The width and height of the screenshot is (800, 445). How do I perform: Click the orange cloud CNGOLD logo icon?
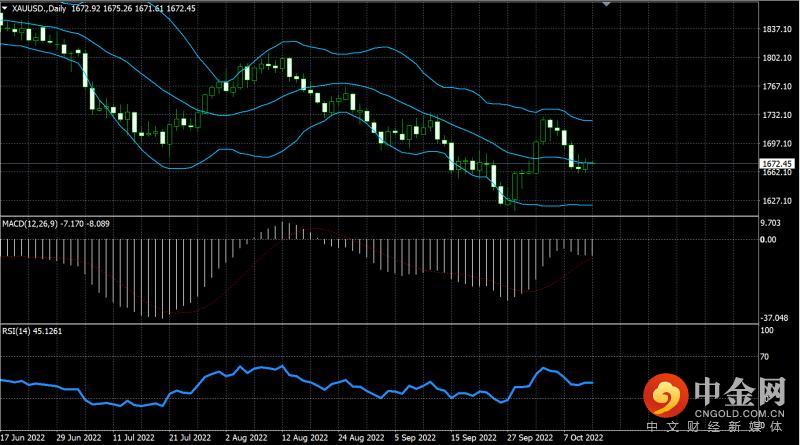coord(663,397)
